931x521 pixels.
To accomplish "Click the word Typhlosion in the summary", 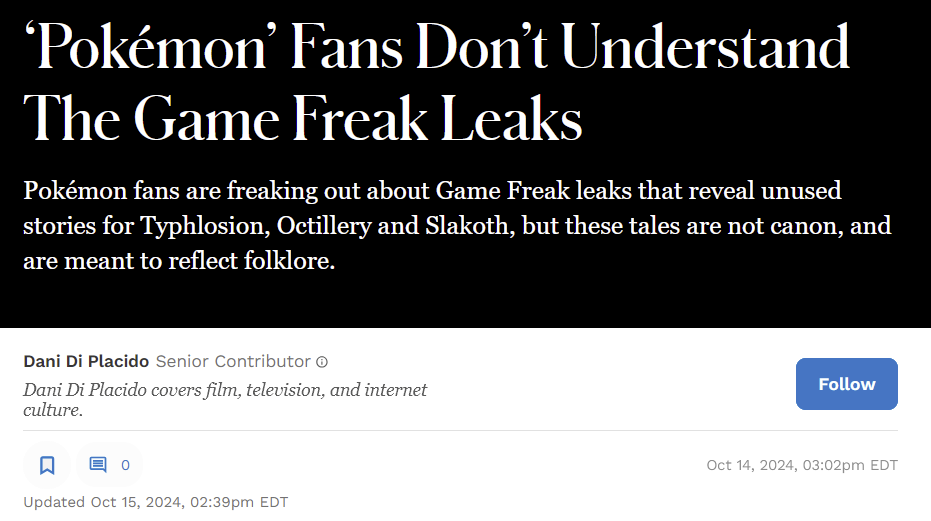I will [205, 226].
